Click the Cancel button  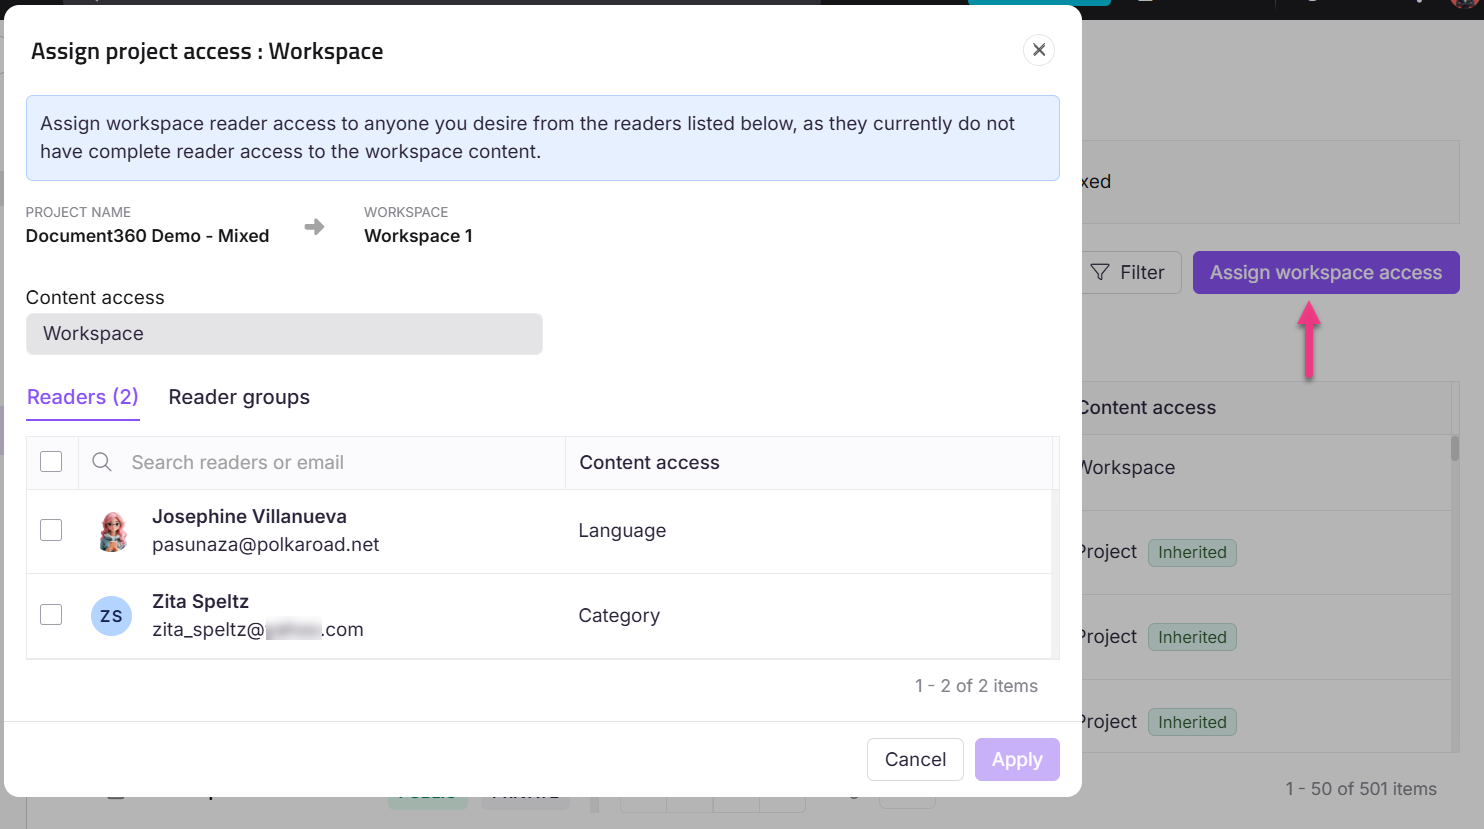click(x=914, y=759)
